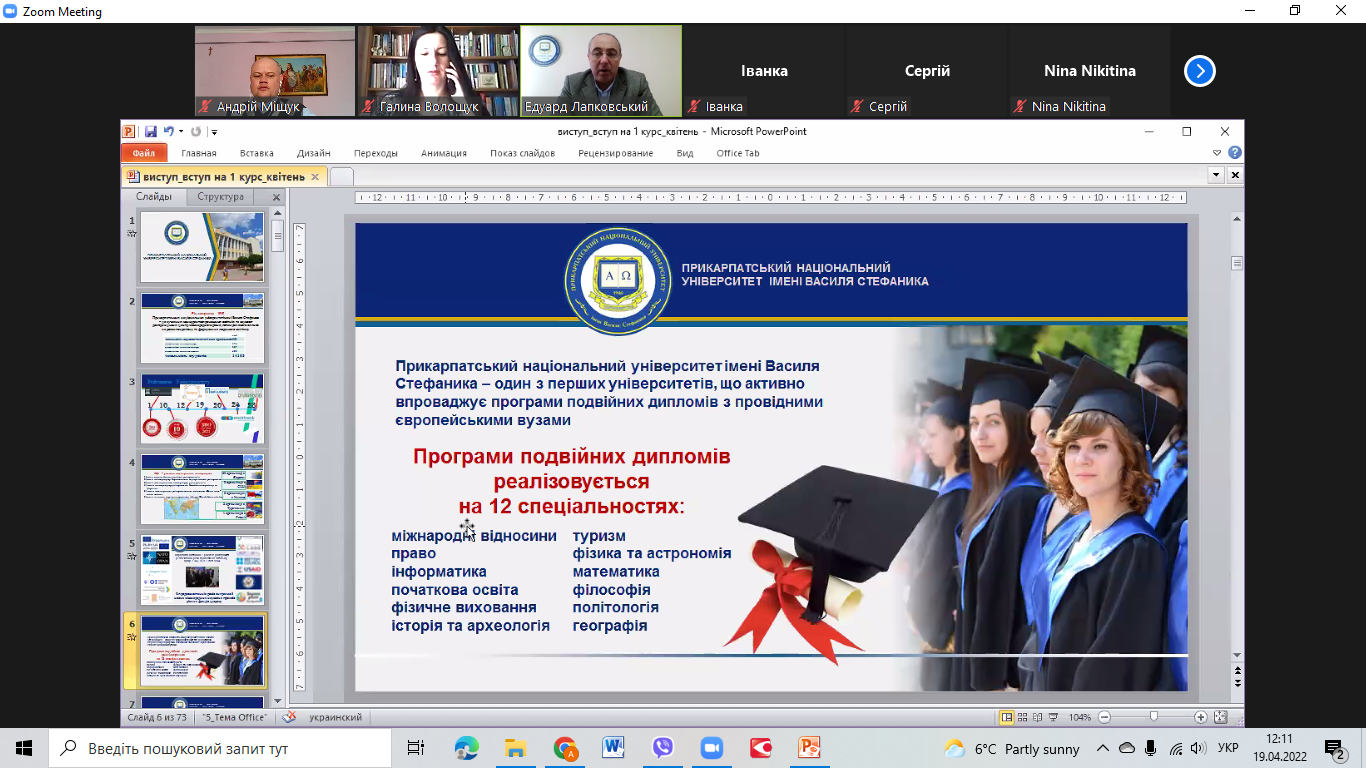Click Fit slide to window icon
The image size is (1366, 768).
(x=1220, y=718)
